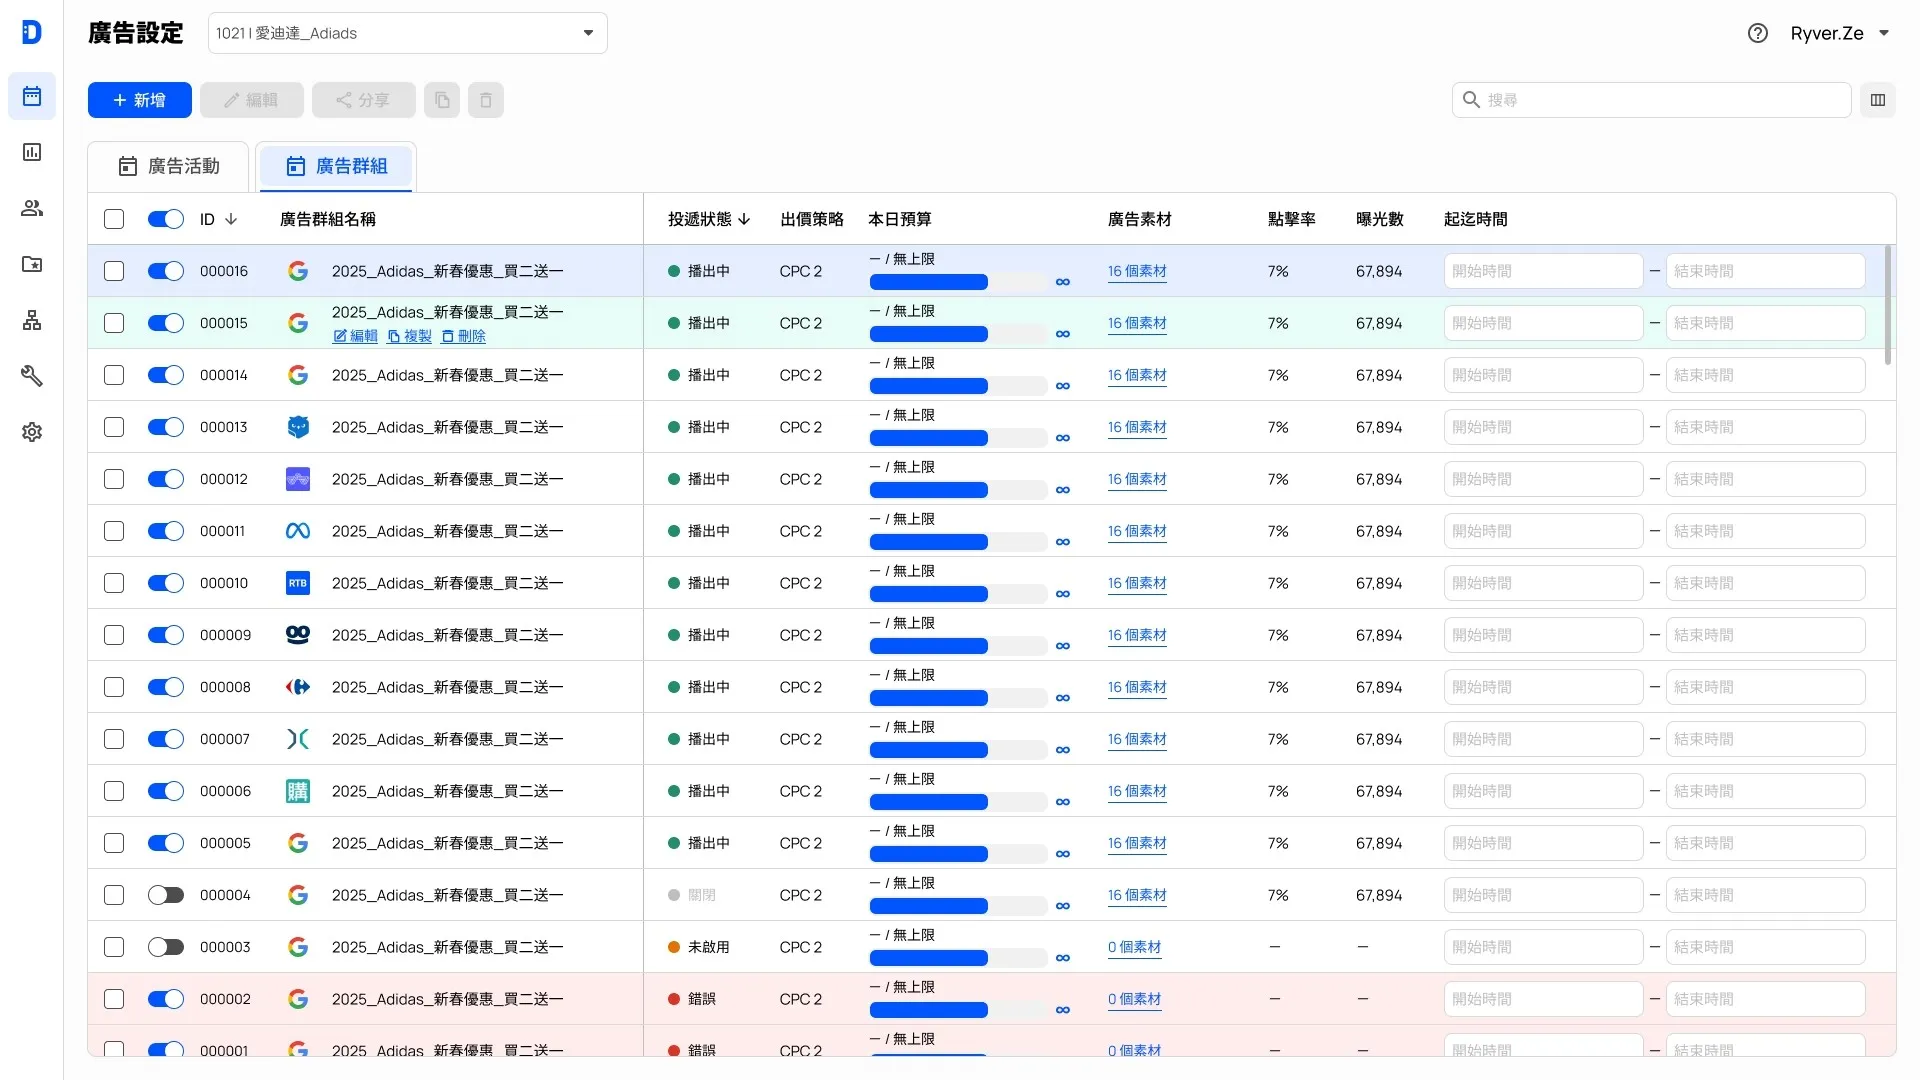
Task: Expand the Ryver.Ze user menu
Action: pos(1840,33)
